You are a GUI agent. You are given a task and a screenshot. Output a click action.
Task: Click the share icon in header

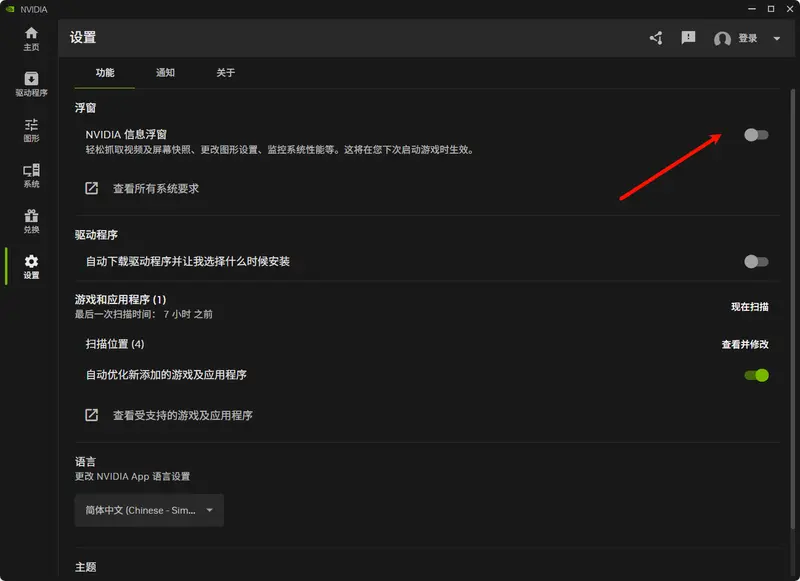coord(656,38)
